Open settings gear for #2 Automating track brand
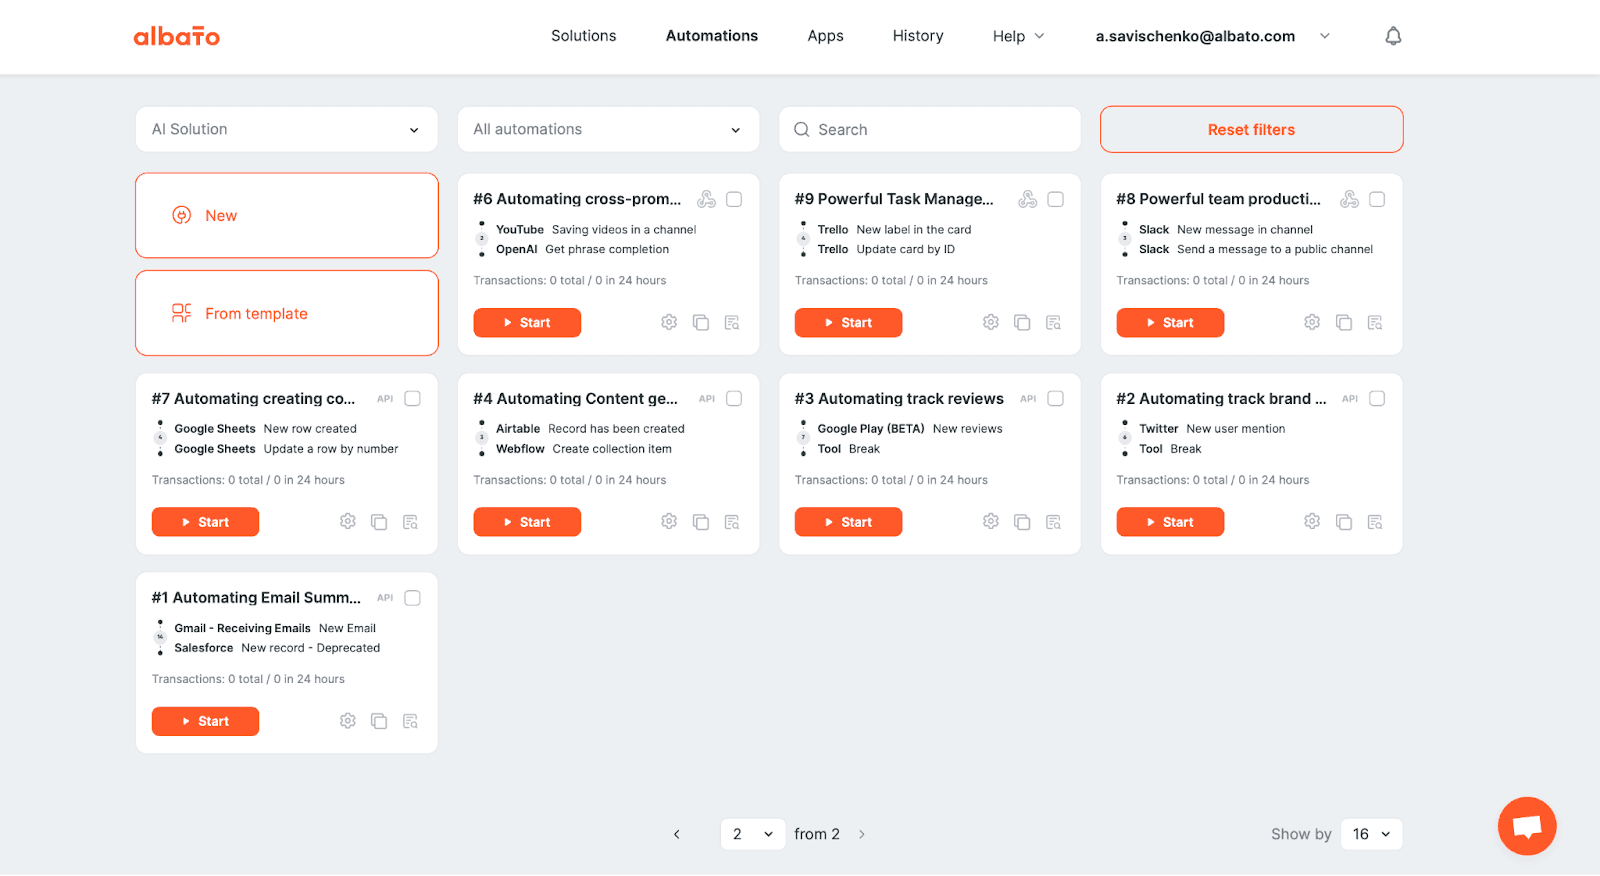This screenshot has height=876, width=1600. click(x=1312, y=521)
